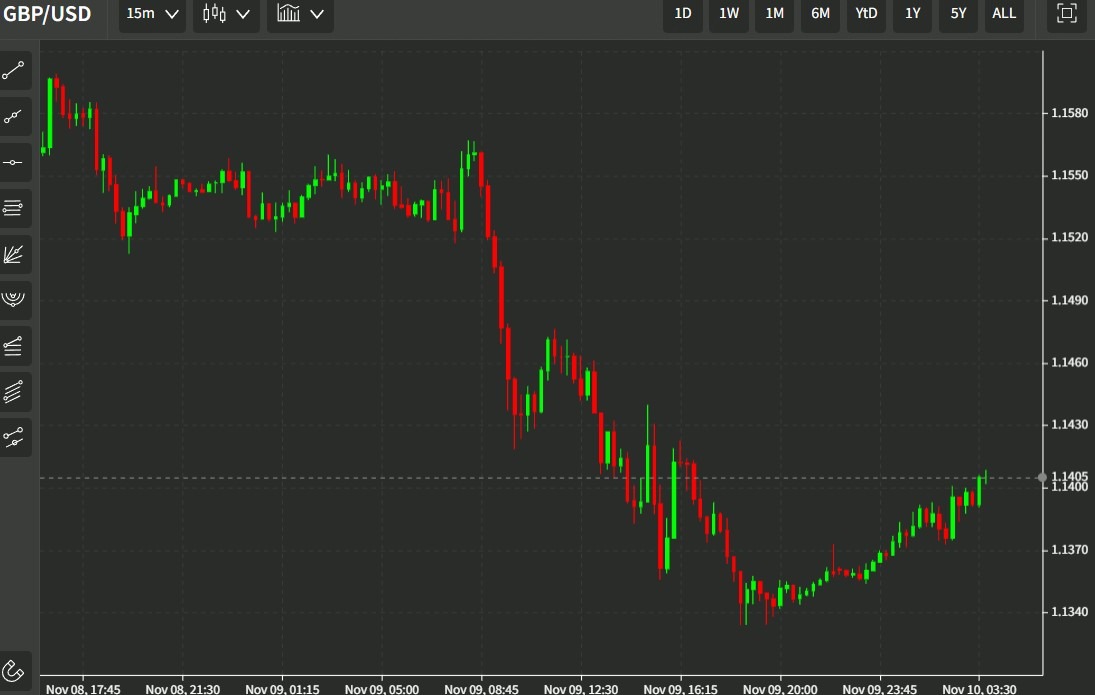Image resolution: width=1095 pixels, height=695 pixels.
Task: Set range to YtD
Action: pos(866,14)
